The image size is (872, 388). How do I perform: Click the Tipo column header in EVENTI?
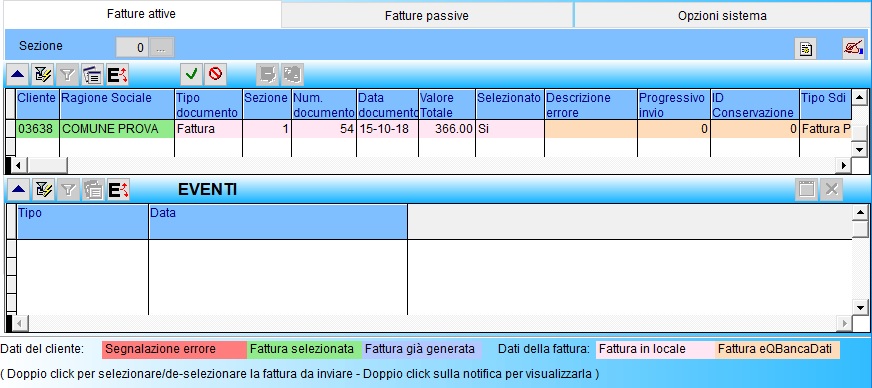pyautogui.click(x=82, y=221)
